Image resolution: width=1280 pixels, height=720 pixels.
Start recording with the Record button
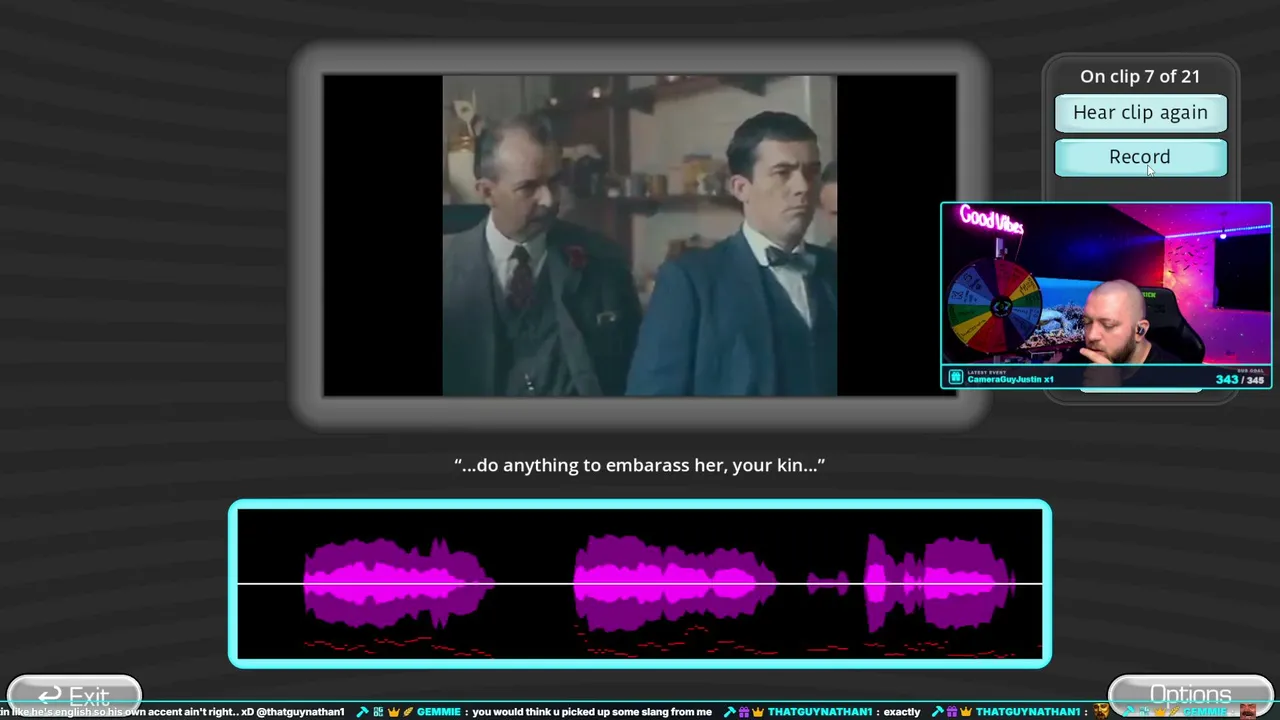pos(1140,157)
